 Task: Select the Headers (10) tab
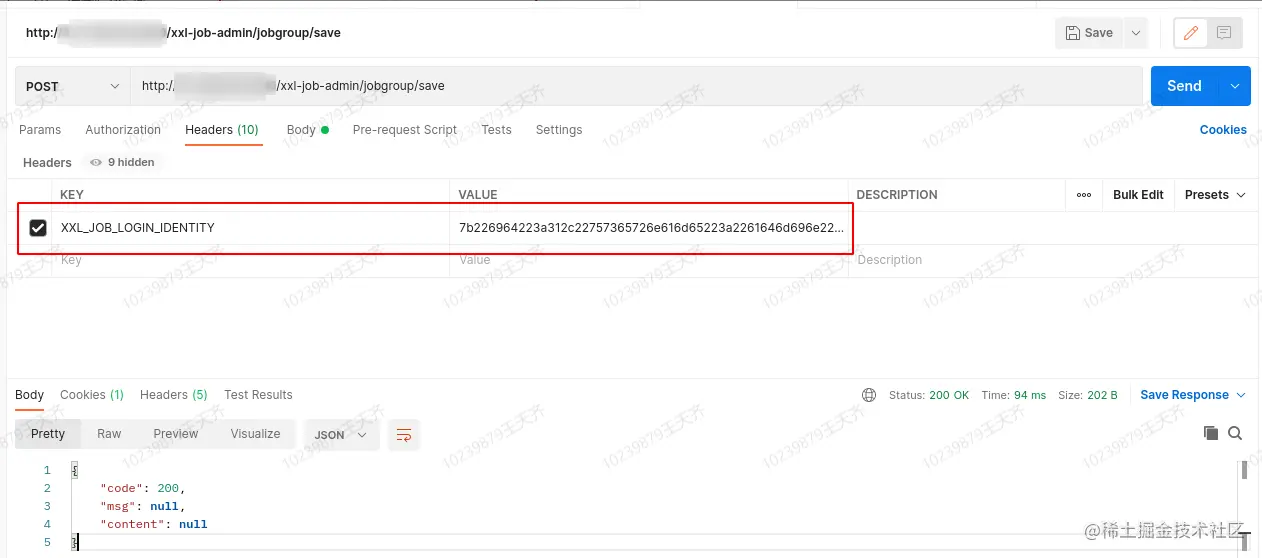(222, 130)
